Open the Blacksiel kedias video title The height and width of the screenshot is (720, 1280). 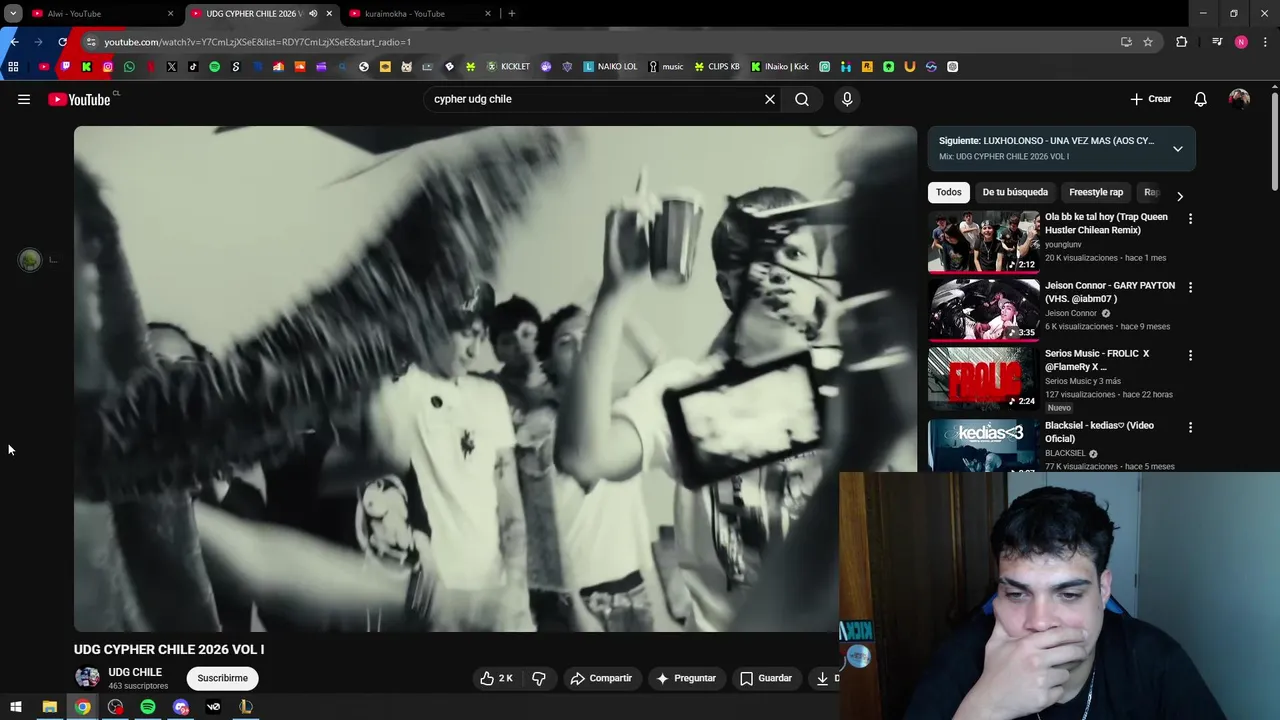tap(1099, 432)
